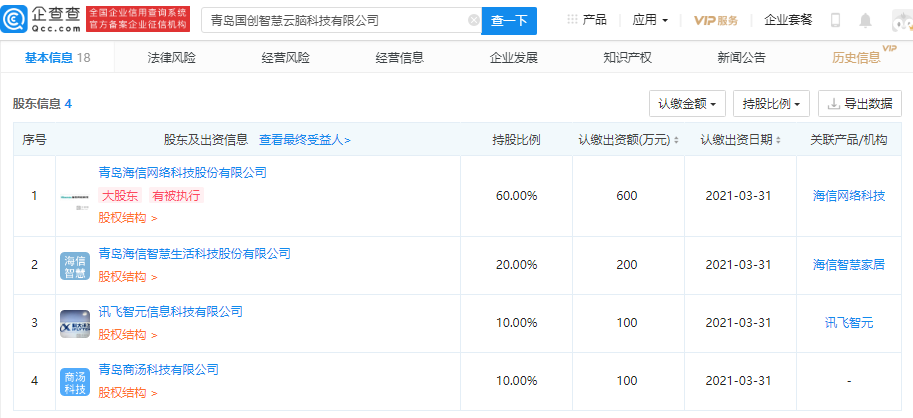Switch to 经营信息 tab
Image resolution: width=913 pixels, height=418 pixels.
tap(399, 57)
